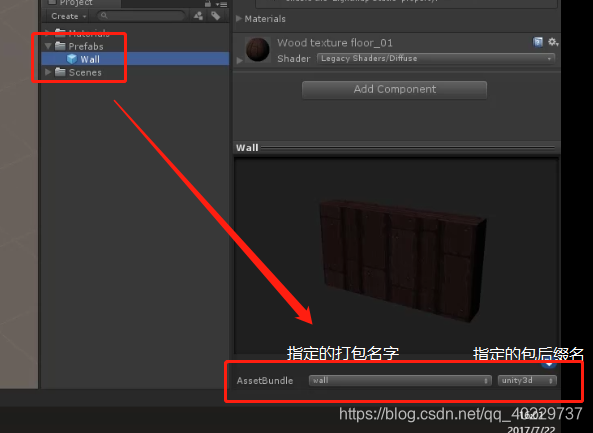Expand the Wood texture floor_01 material arrow

pyautogui.click(x=239, y=60)
